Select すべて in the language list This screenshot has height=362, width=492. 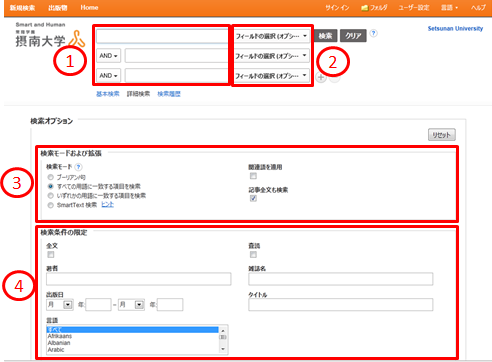(132, 330)
